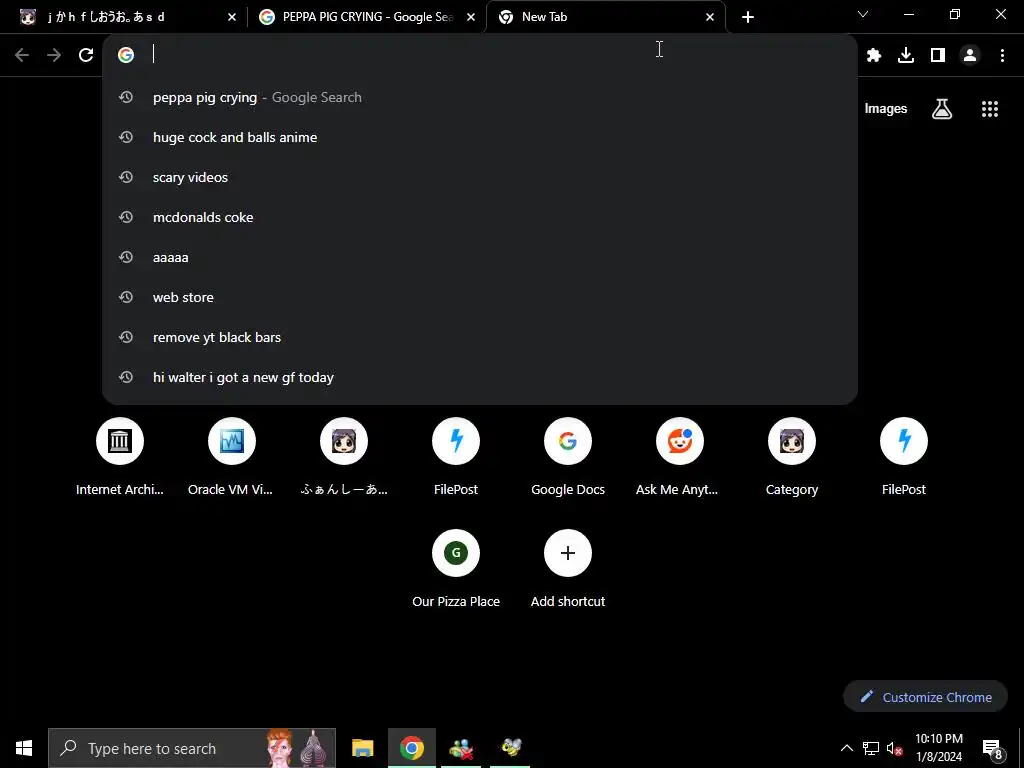Click the browser forward arrow
The image size is (1024, 768).
(54, 55)
